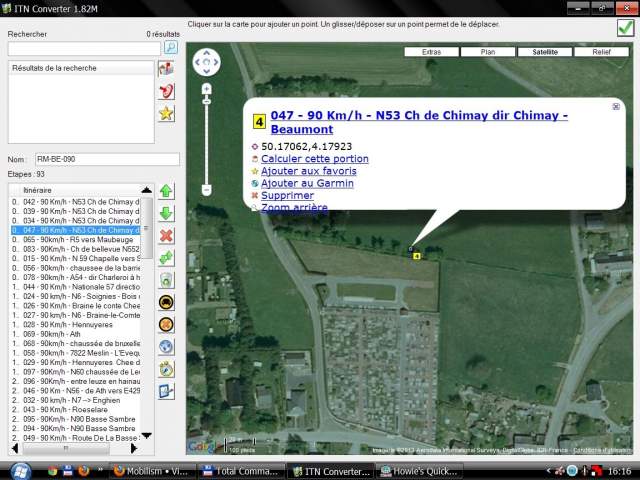Image resolution: width=640 pixels, height=480 pixels.
Task: Click the green checkmark icon at top right
Action: (x=625, y=28)
